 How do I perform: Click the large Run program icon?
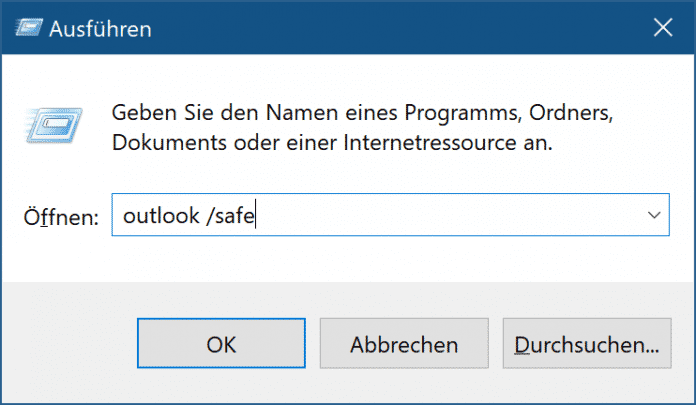point(58,125)
